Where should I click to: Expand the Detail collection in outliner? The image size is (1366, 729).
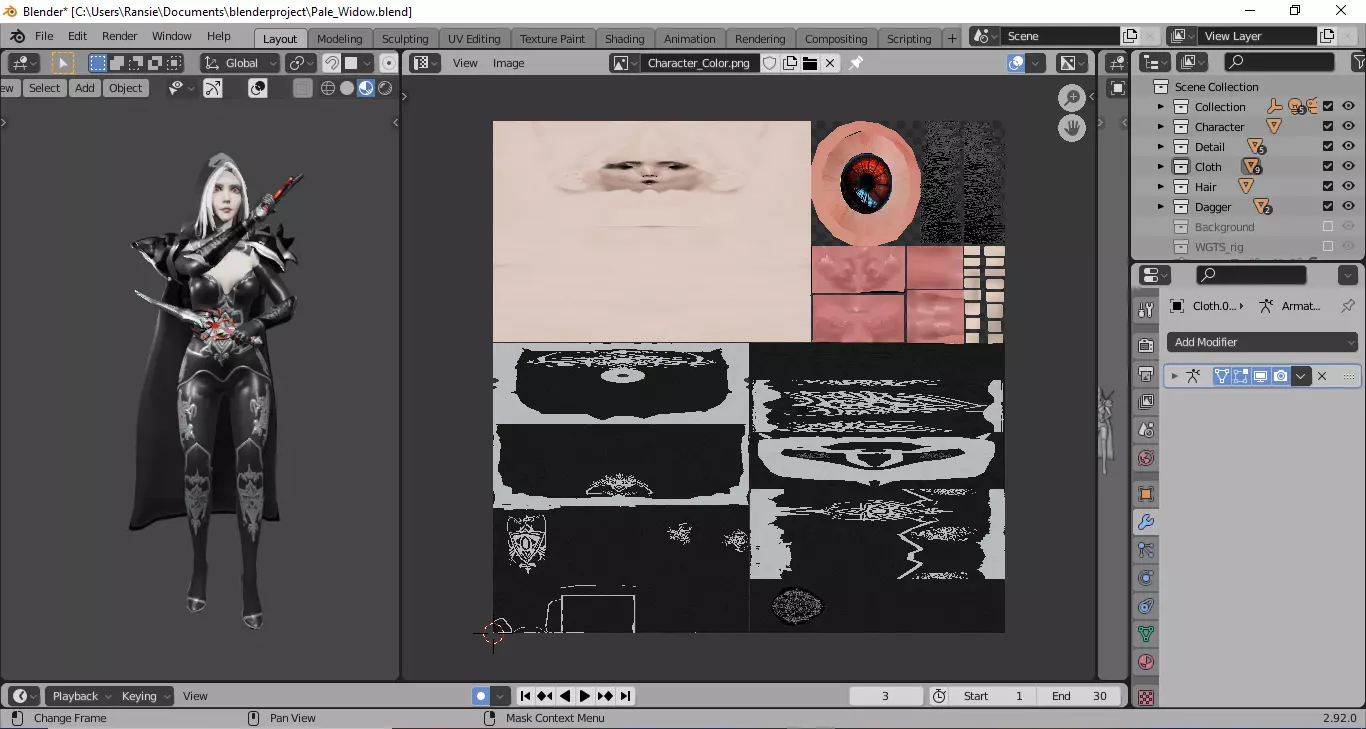click(1161, 147)
